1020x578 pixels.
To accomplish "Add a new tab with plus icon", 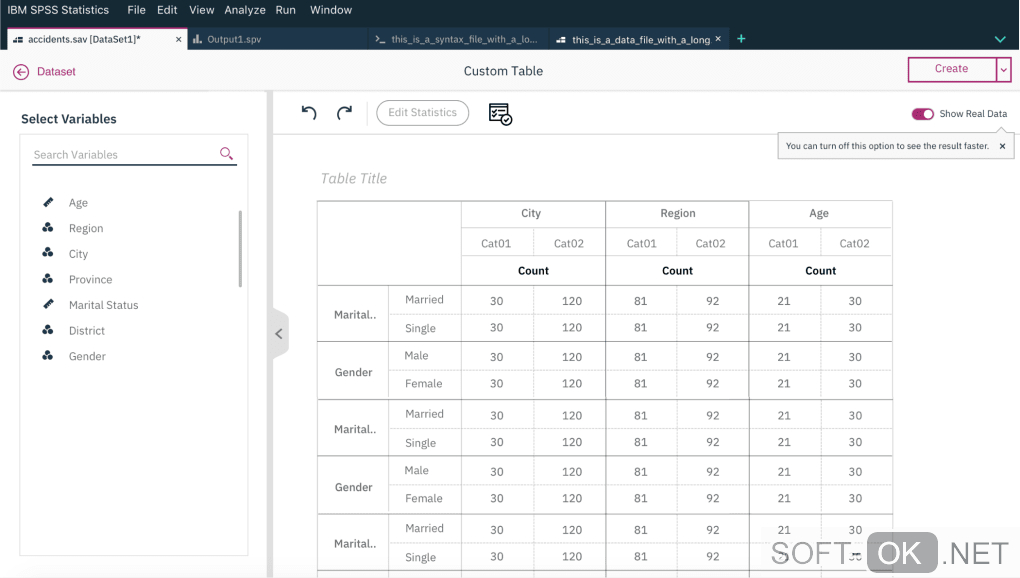I will 741,39.
